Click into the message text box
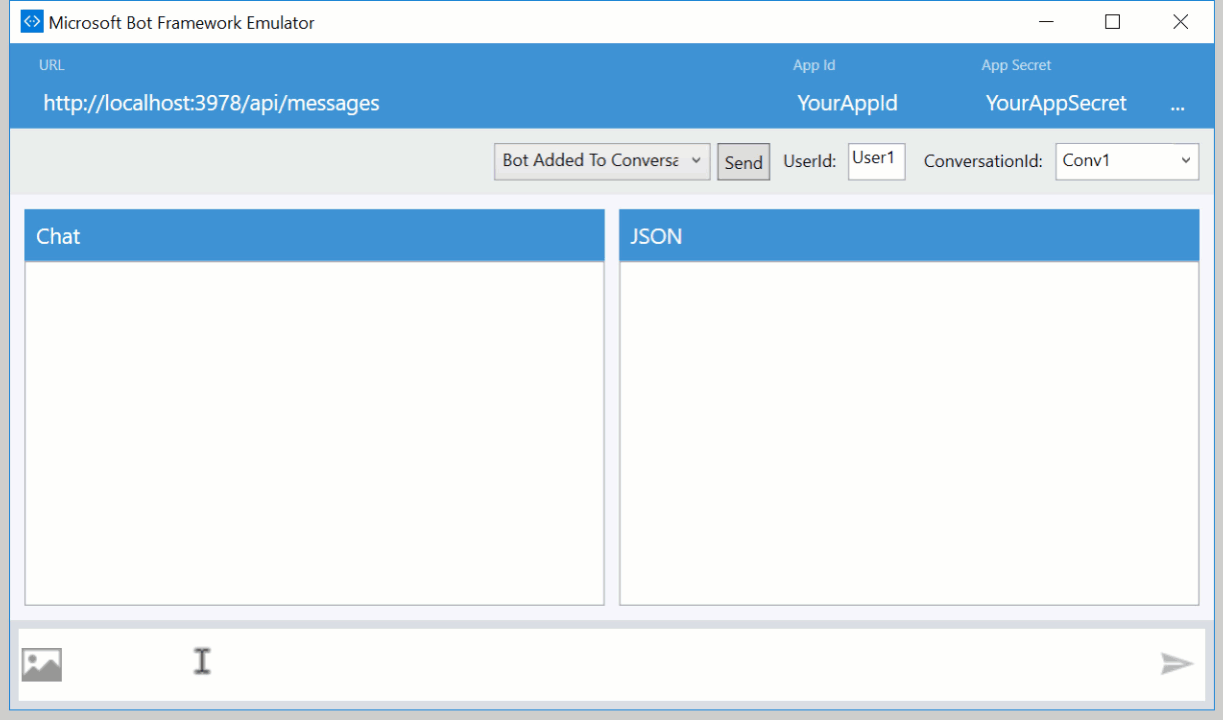Viewport: 1223px width, 720px height. point(610,664)
